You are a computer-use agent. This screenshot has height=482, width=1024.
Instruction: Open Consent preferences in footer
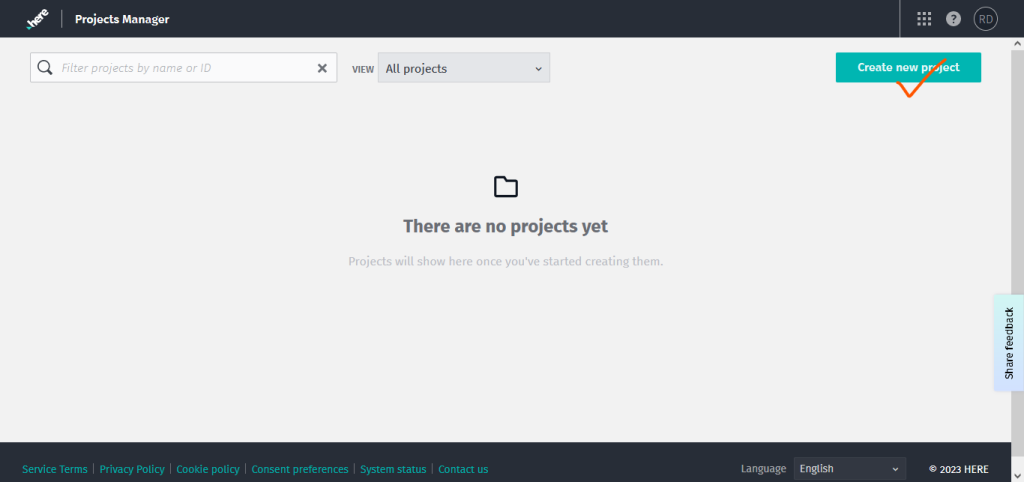click(300, 469)
